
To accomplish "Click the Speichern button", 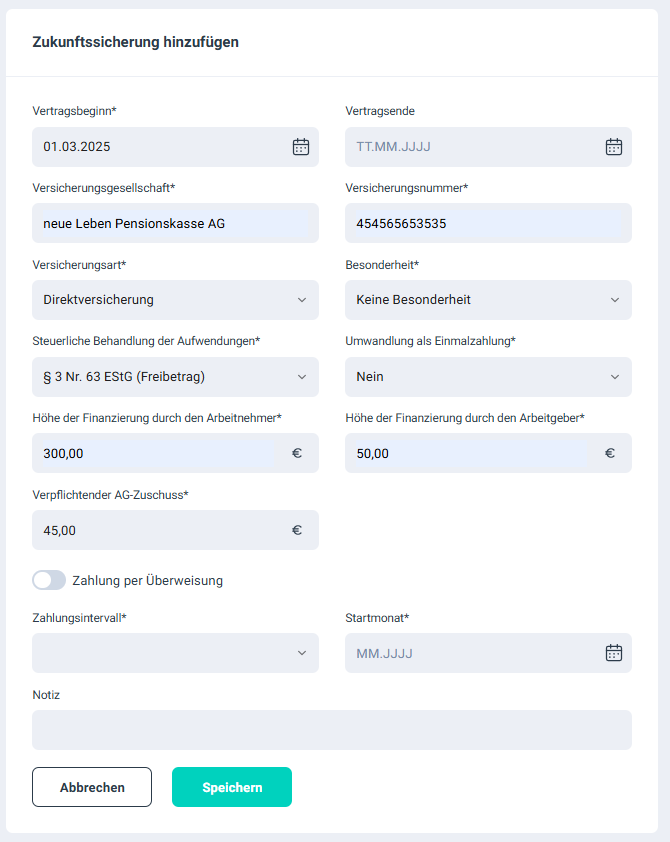I will 232,787.
